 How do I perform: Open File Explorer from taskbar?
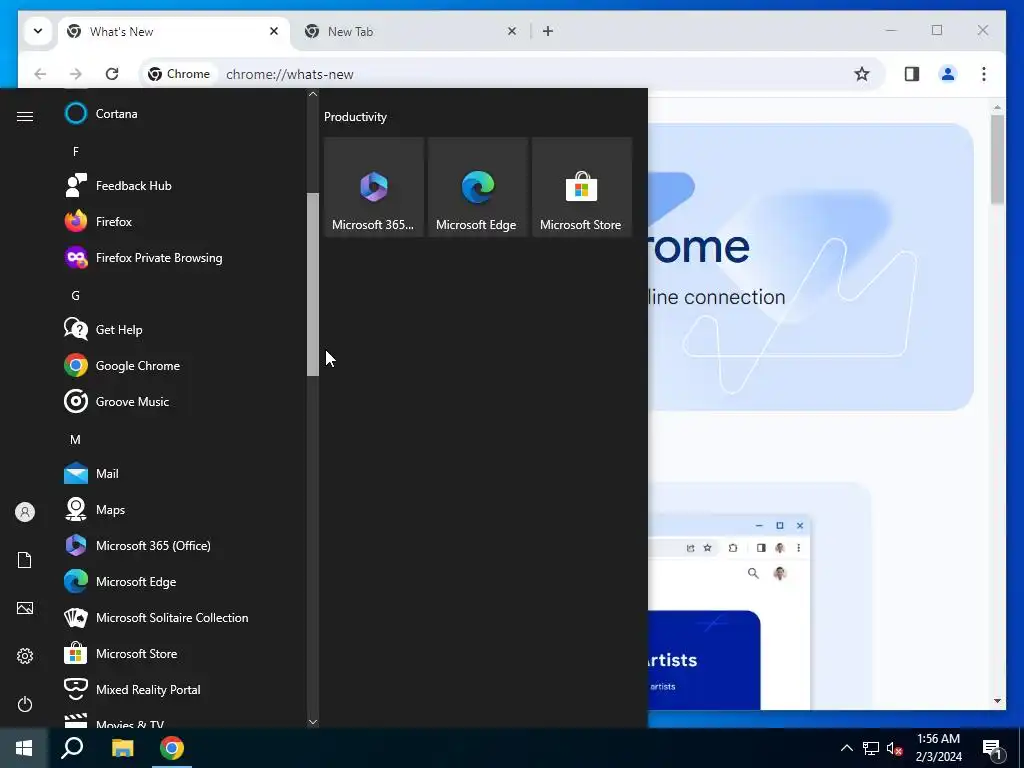point(122,748)
